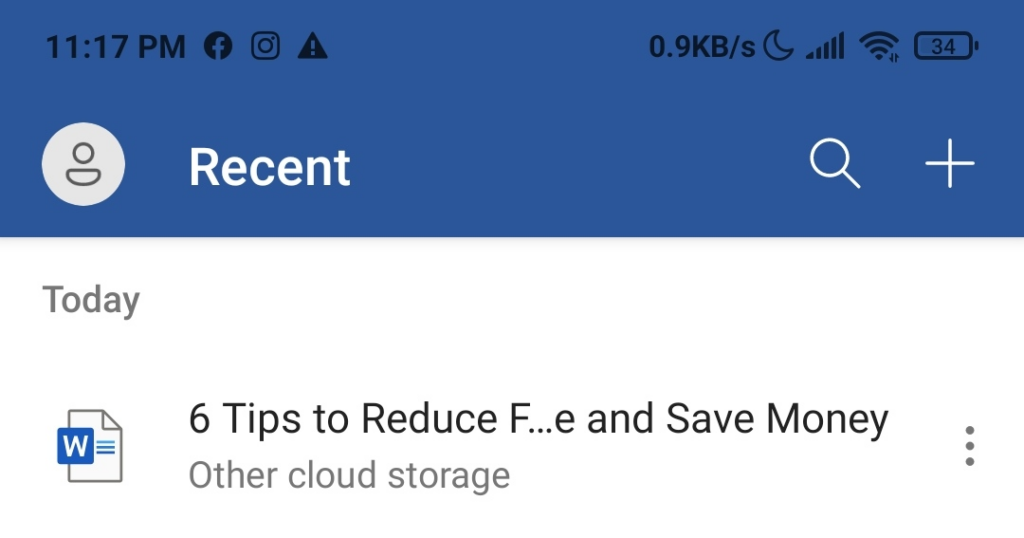Tap blank white area right of Today
The height and width of the screenshot is (538, 1024).
pos(560,300)
